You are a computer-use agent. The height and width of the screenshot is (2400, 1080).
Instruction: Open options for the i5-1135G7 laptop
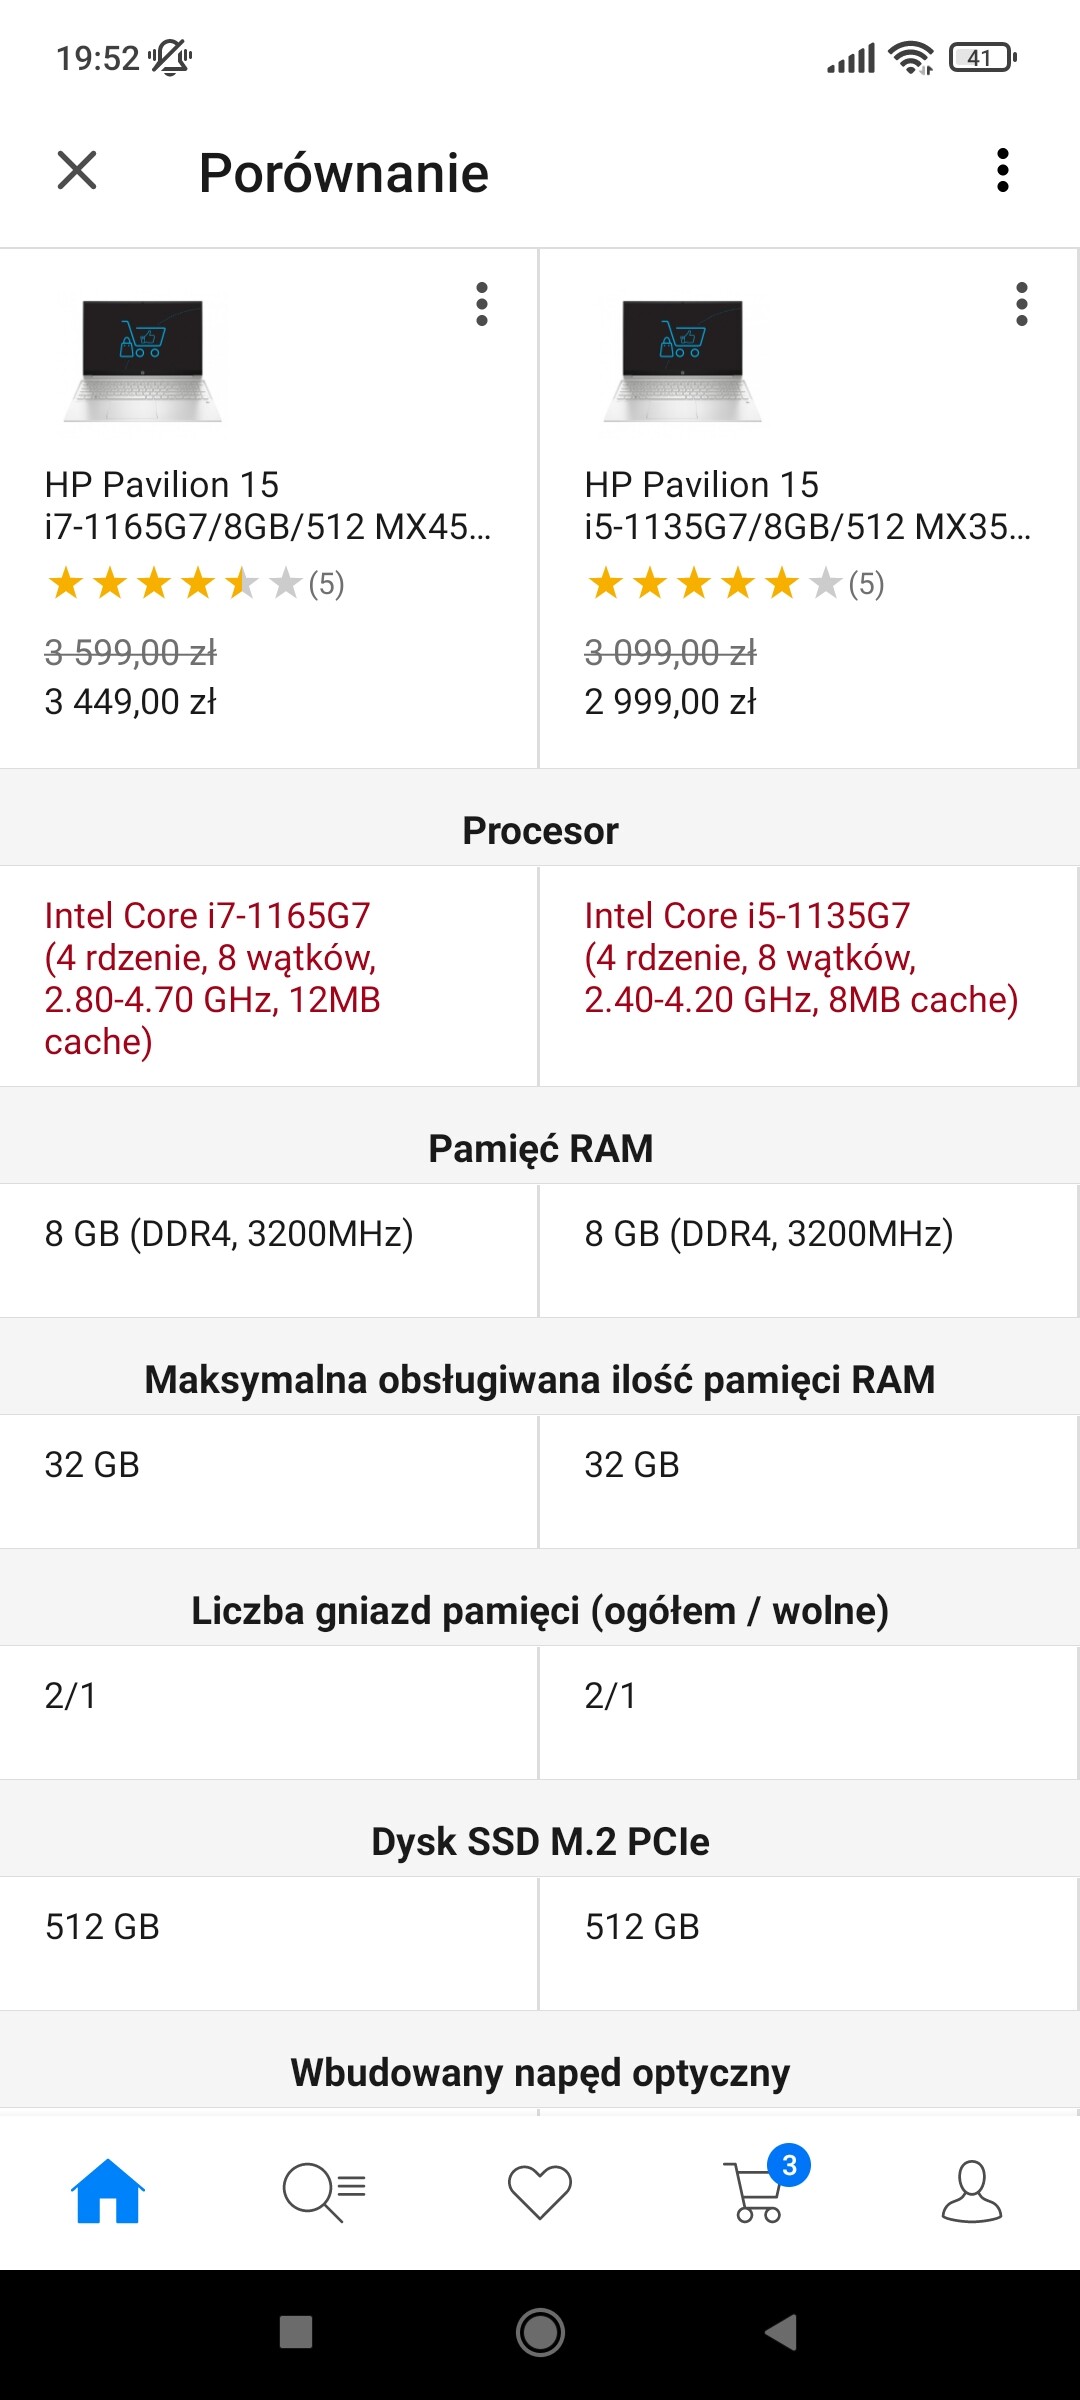(1021, 304)
